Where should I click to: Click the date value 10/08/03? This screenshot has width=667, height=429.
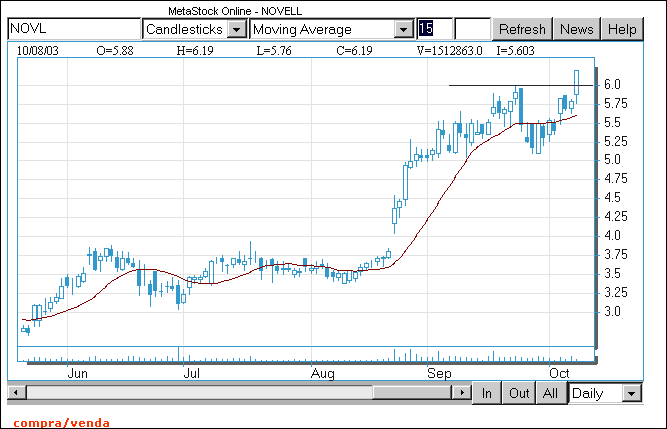coord(37,51)
